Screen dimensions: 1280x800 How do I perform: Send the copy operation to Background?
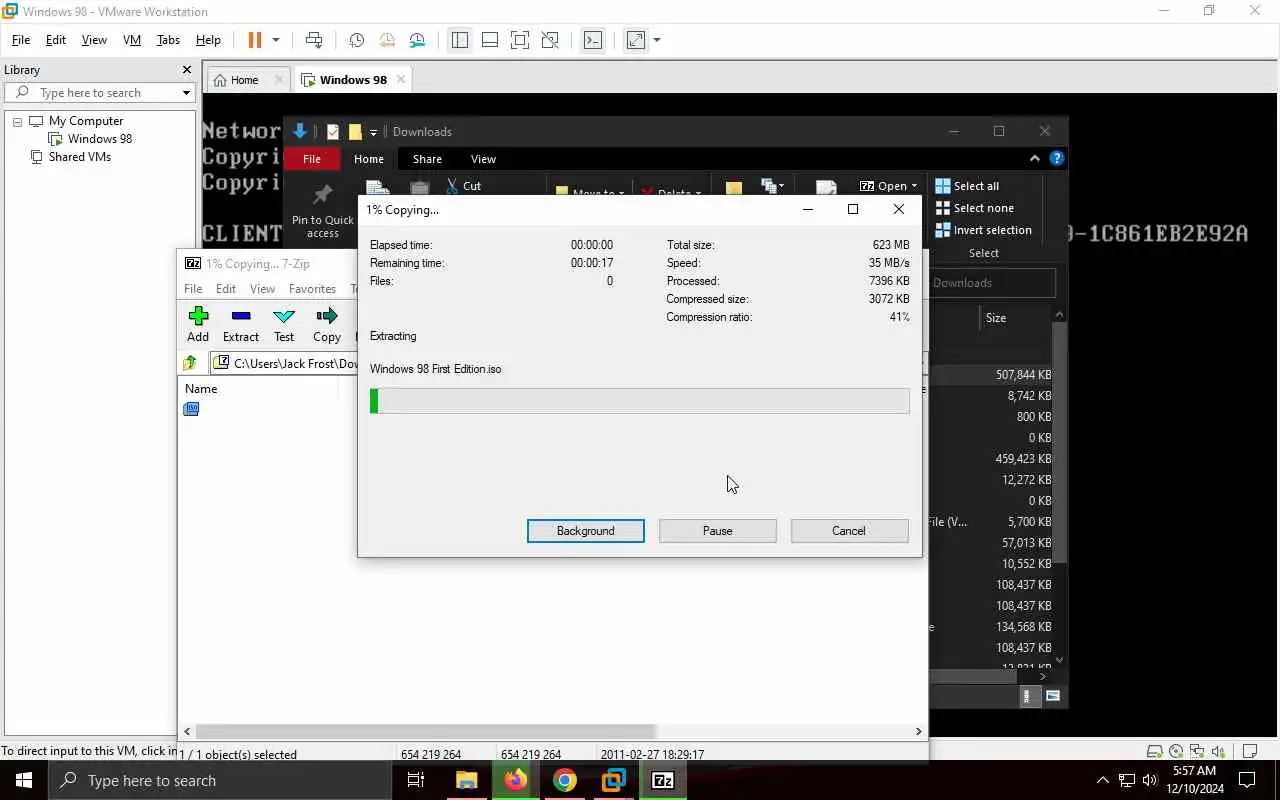coord(586,531)
